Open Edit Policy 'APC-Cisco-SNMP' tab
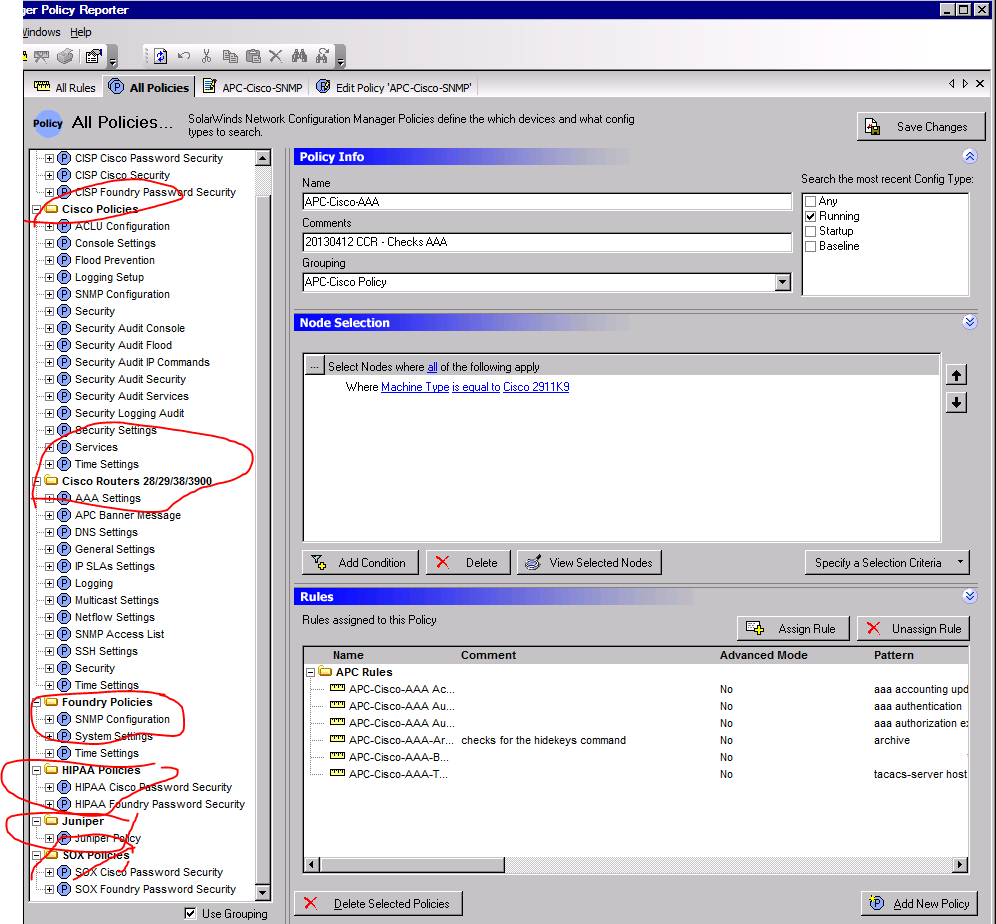Viewport: 996px width, 924px height. (x=394, y=87)
